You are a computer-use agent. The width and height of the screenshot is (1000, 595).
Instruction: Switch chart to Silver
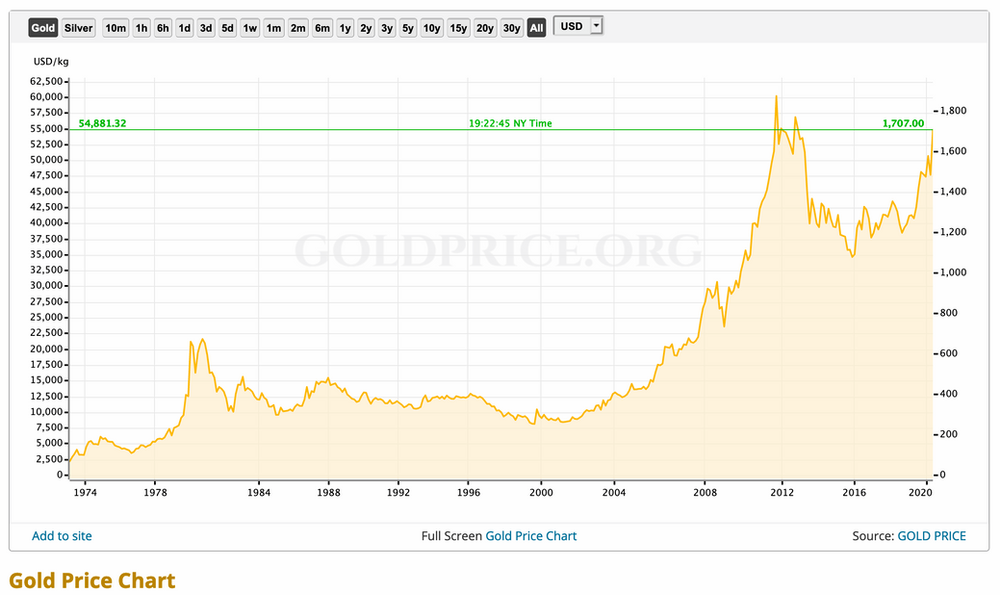point(78,27)
